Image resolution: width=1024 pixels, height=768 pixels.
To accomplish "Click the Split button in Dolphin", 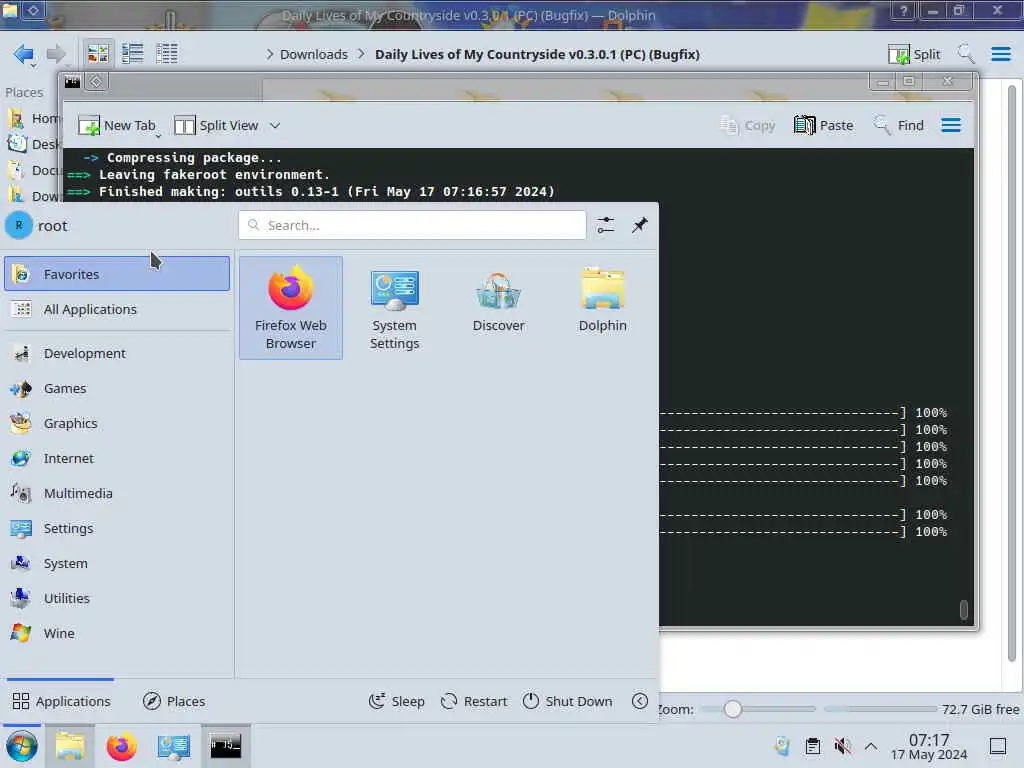I will click(914, 54).
